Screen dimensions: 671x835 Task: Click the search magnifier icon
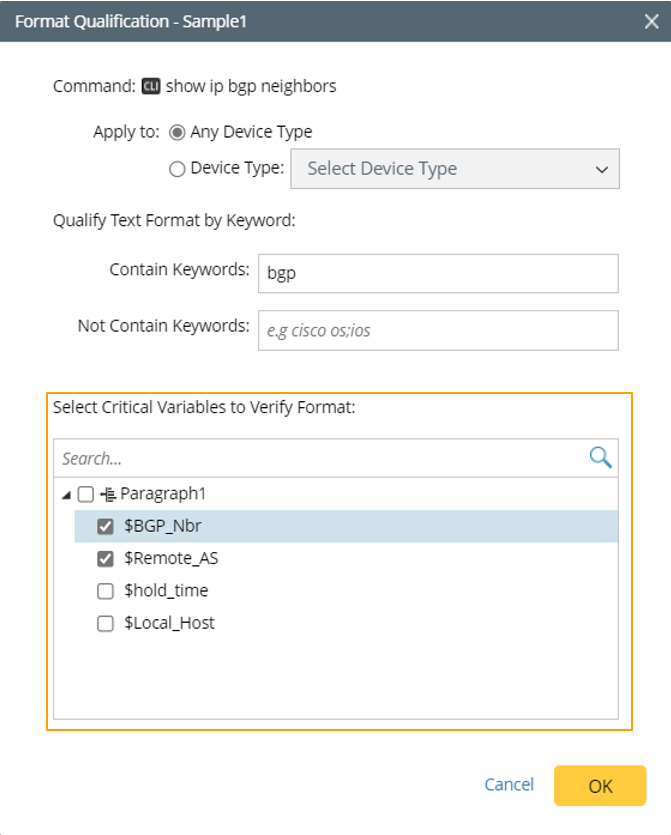pos(600,458)
